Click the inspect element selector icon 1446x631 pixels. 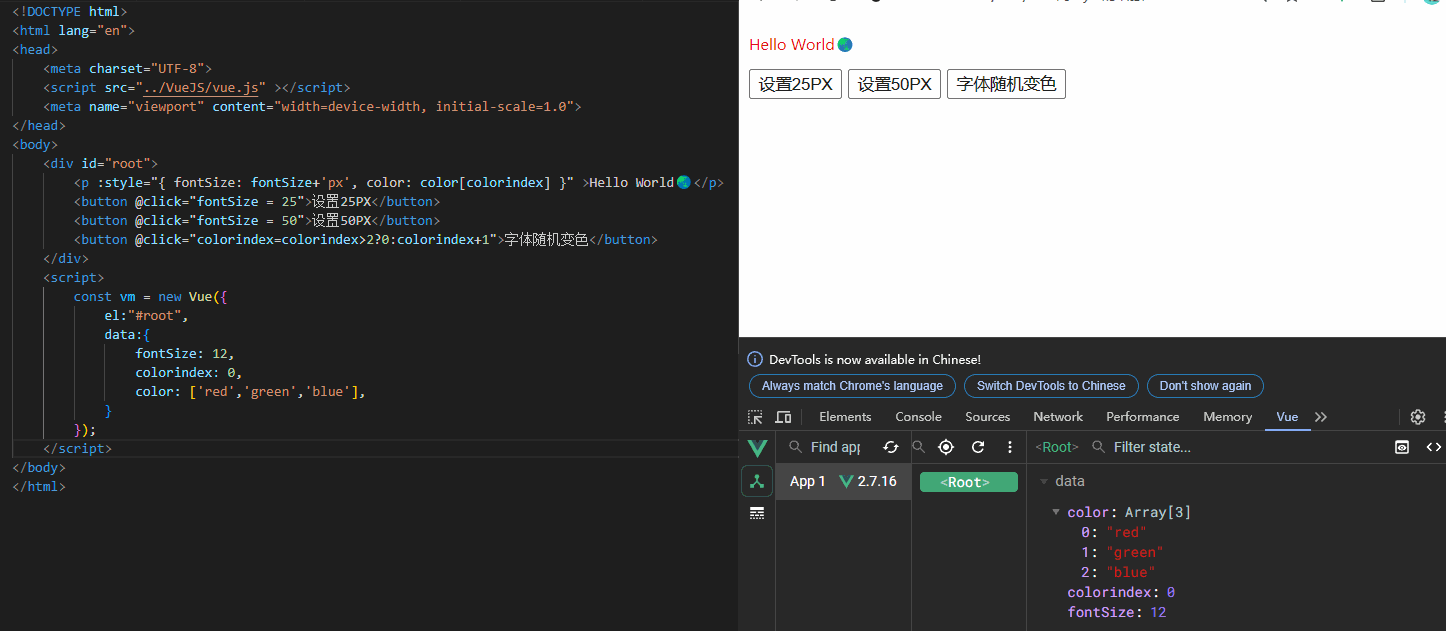tap(756, 417)
